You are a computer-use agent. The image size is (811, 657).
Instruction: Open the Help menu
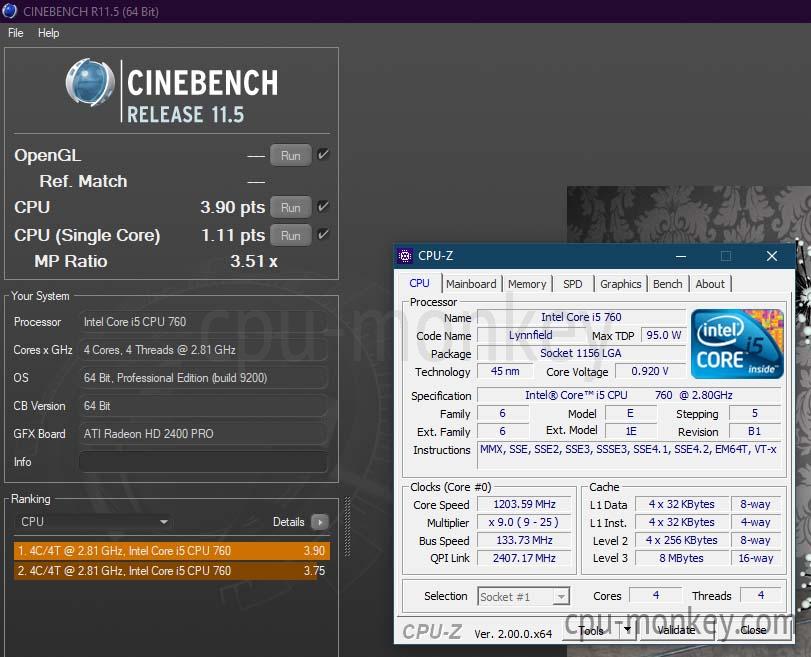pyautogui.click(x=48, y=33)
